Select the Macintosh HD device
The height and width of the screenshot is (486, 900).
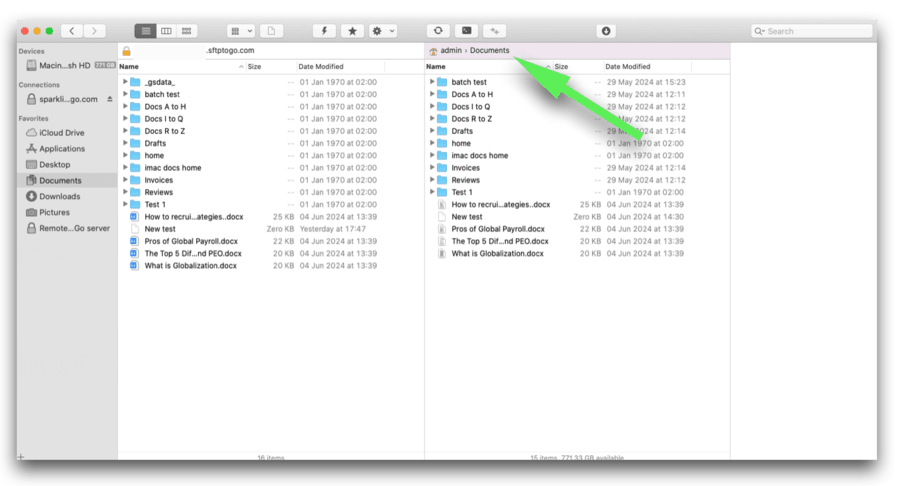tap(65, 65)
